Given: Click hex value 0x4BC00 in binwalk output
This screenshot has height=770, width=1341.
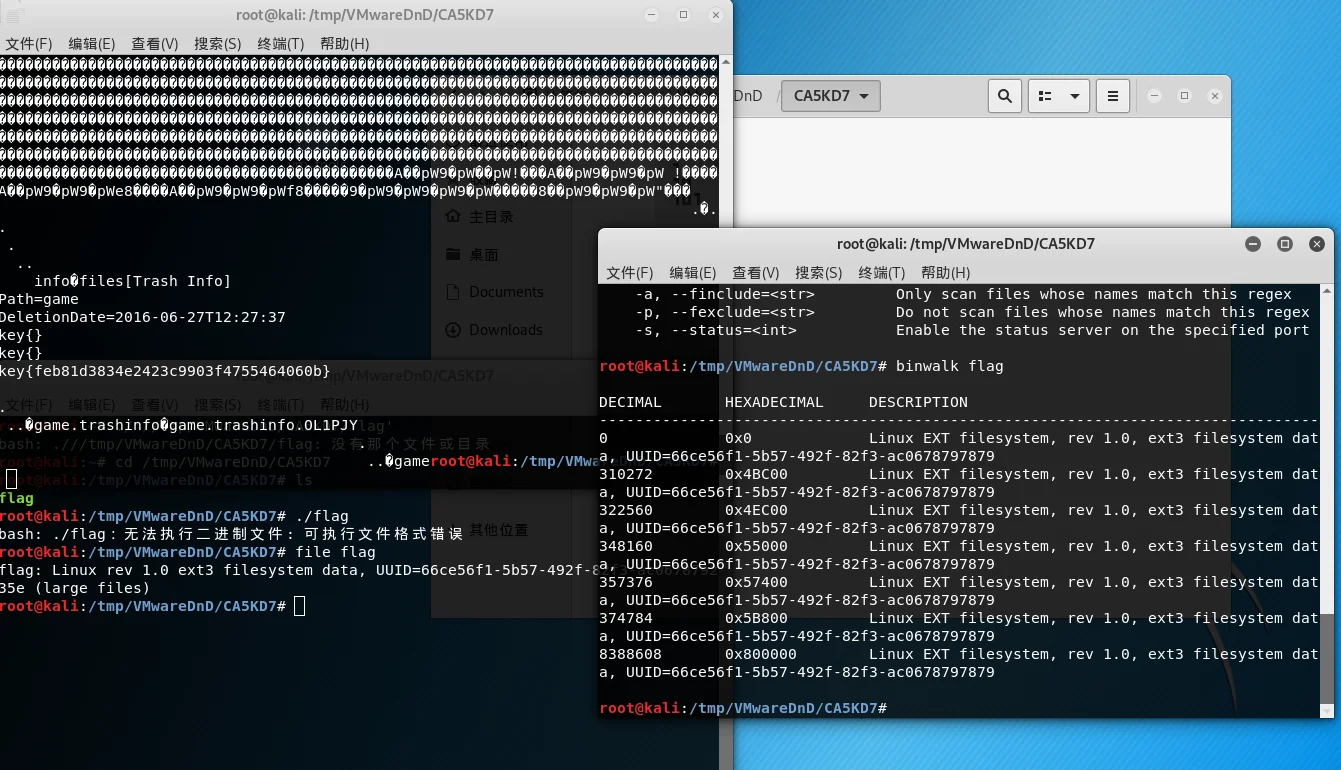Looking at the screenshot, I should click(756, 474).
